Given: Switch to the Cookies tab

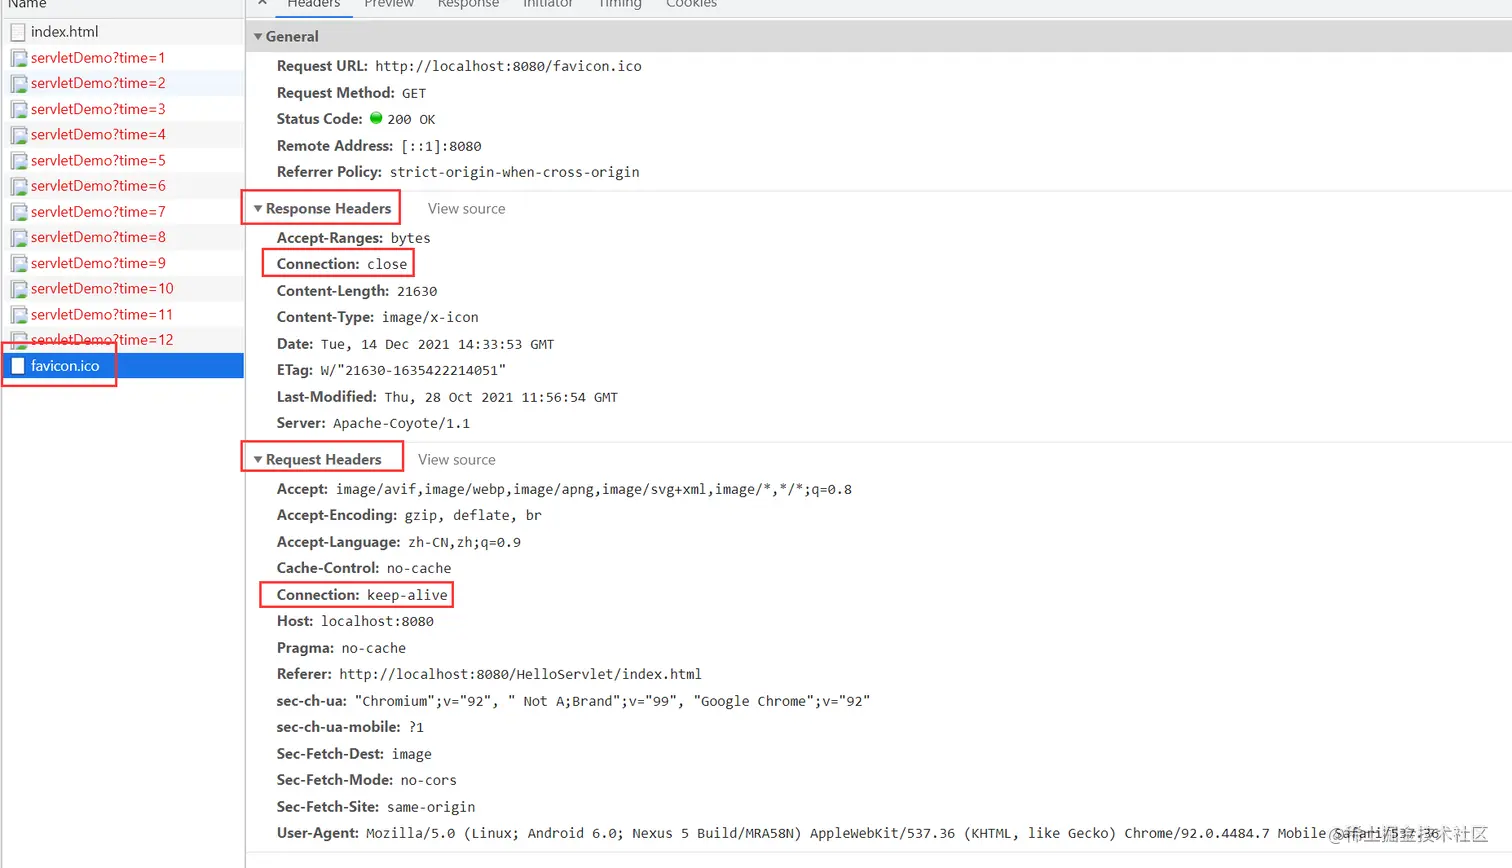Looking at the screenshot, I should (x=692, y=4).
